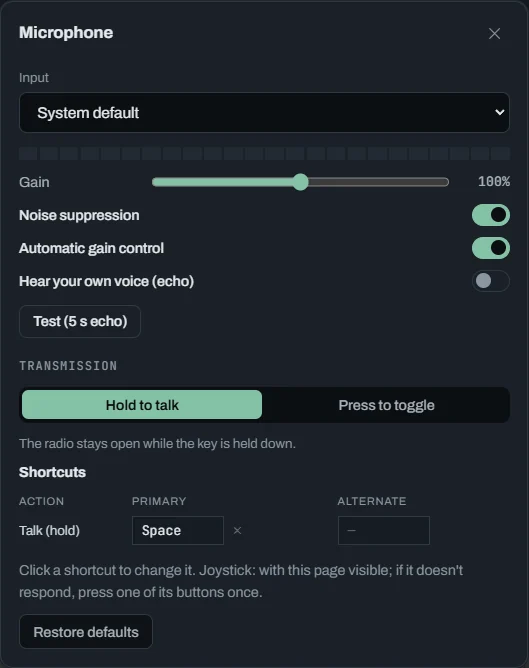Screen dimensions: 529x668
Task: Open the System default input dropdown
Action: [x=264, y=112]
